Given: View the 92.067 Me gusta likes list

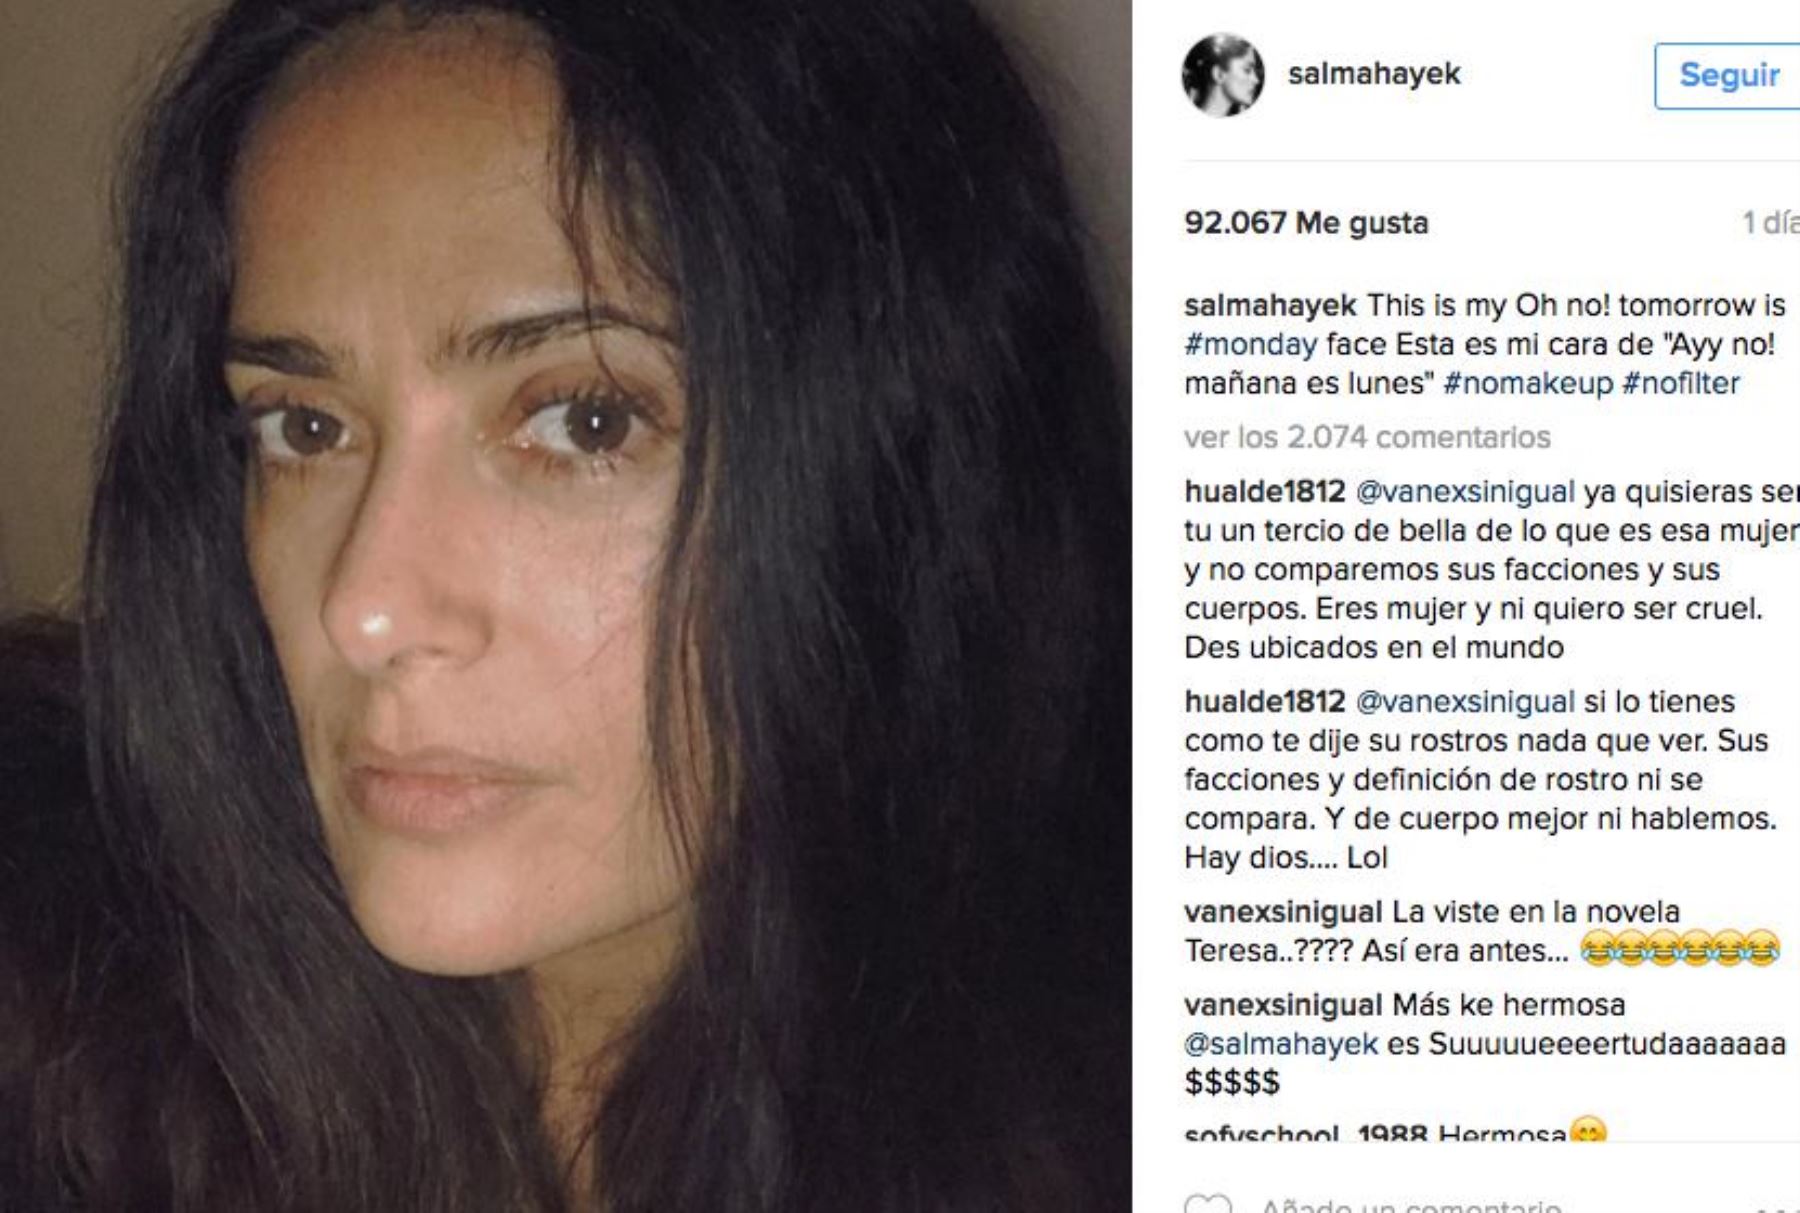Looking at the screenshot, I should point(1306,222).
